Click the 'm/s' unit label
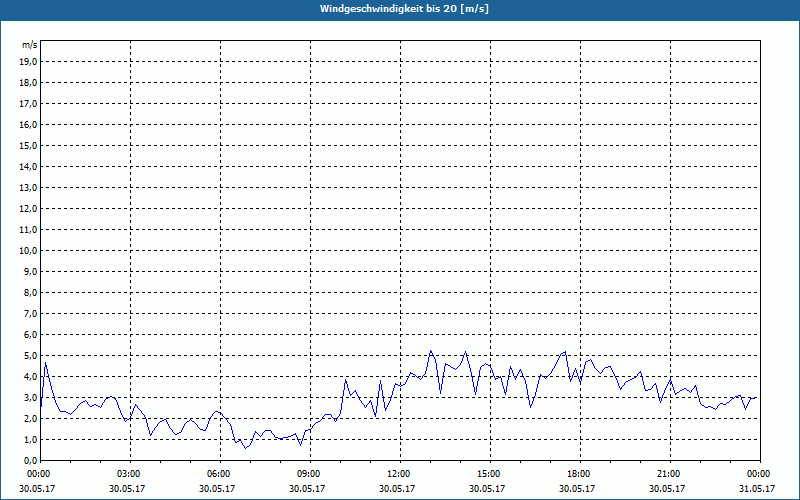800x500 pixels. pos(30,45)
